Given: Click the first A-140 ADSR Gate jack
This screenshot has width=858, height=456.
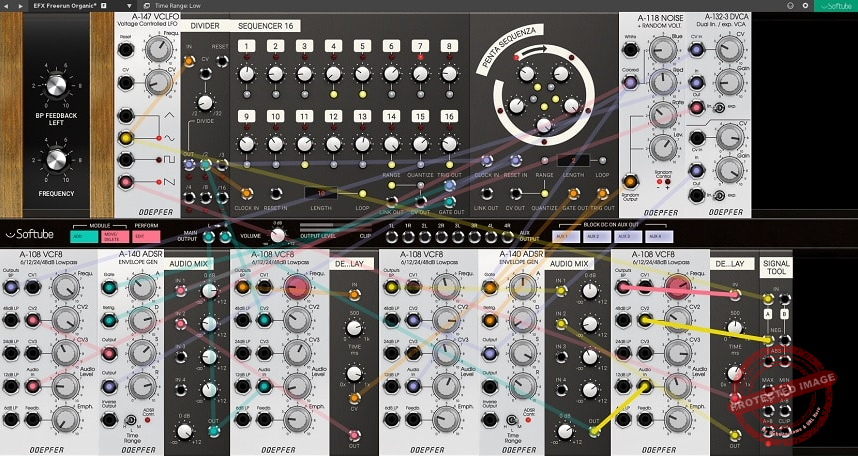Looking at the screenshot, I should click(109, 286).
